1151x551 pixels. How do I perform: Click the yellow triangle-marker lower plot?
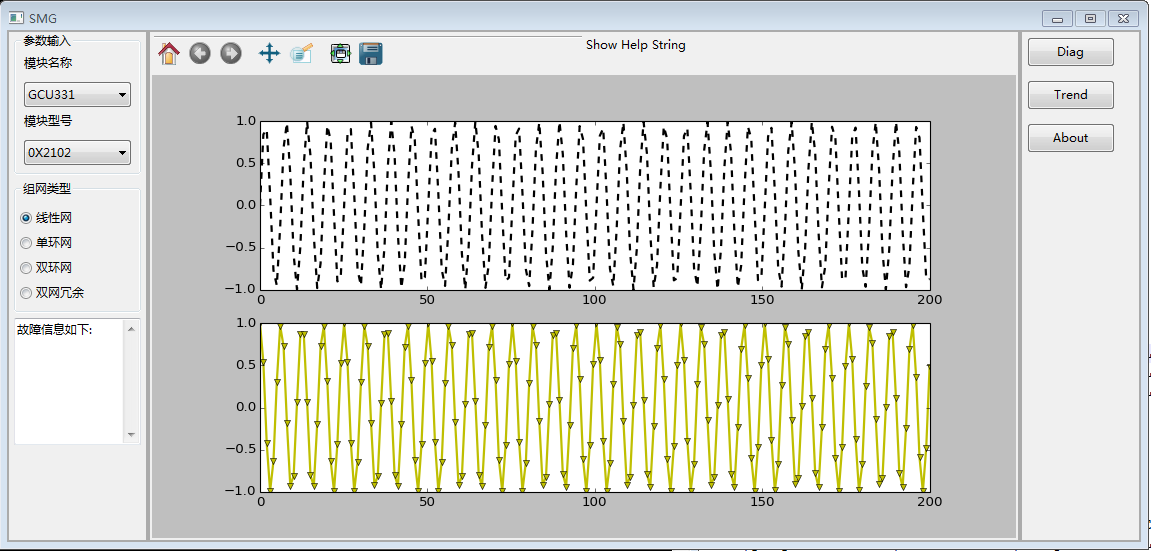coord(595,407)
